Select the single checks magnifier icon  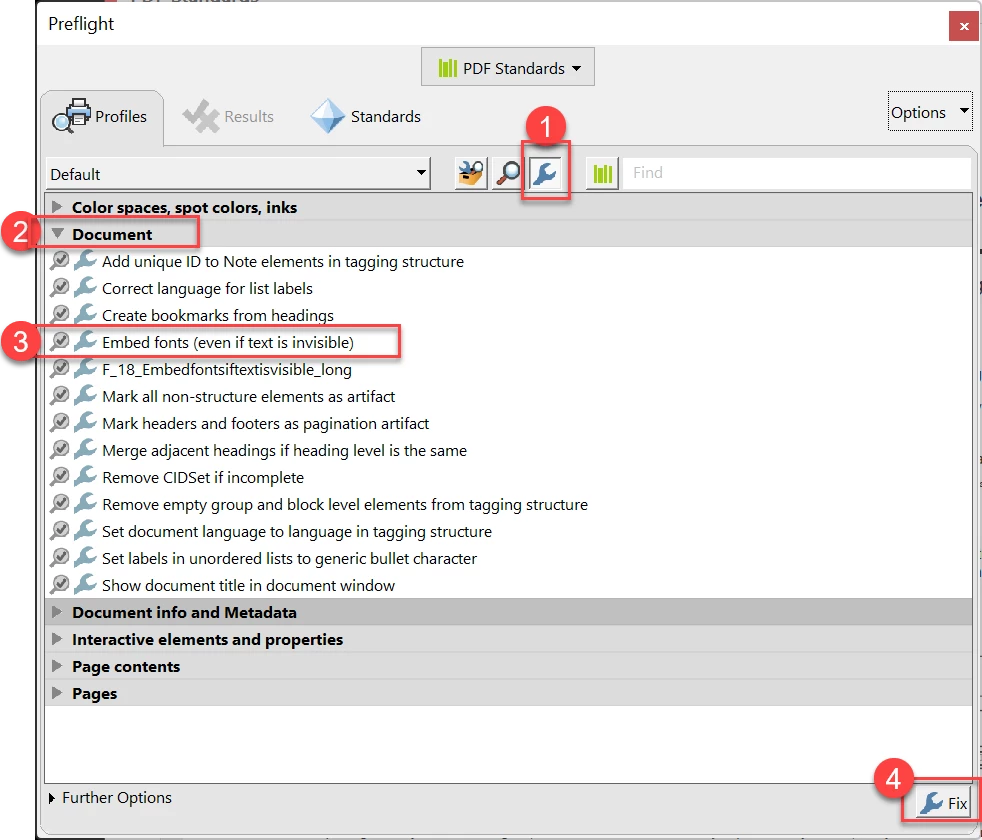click(x=508, y=174)
